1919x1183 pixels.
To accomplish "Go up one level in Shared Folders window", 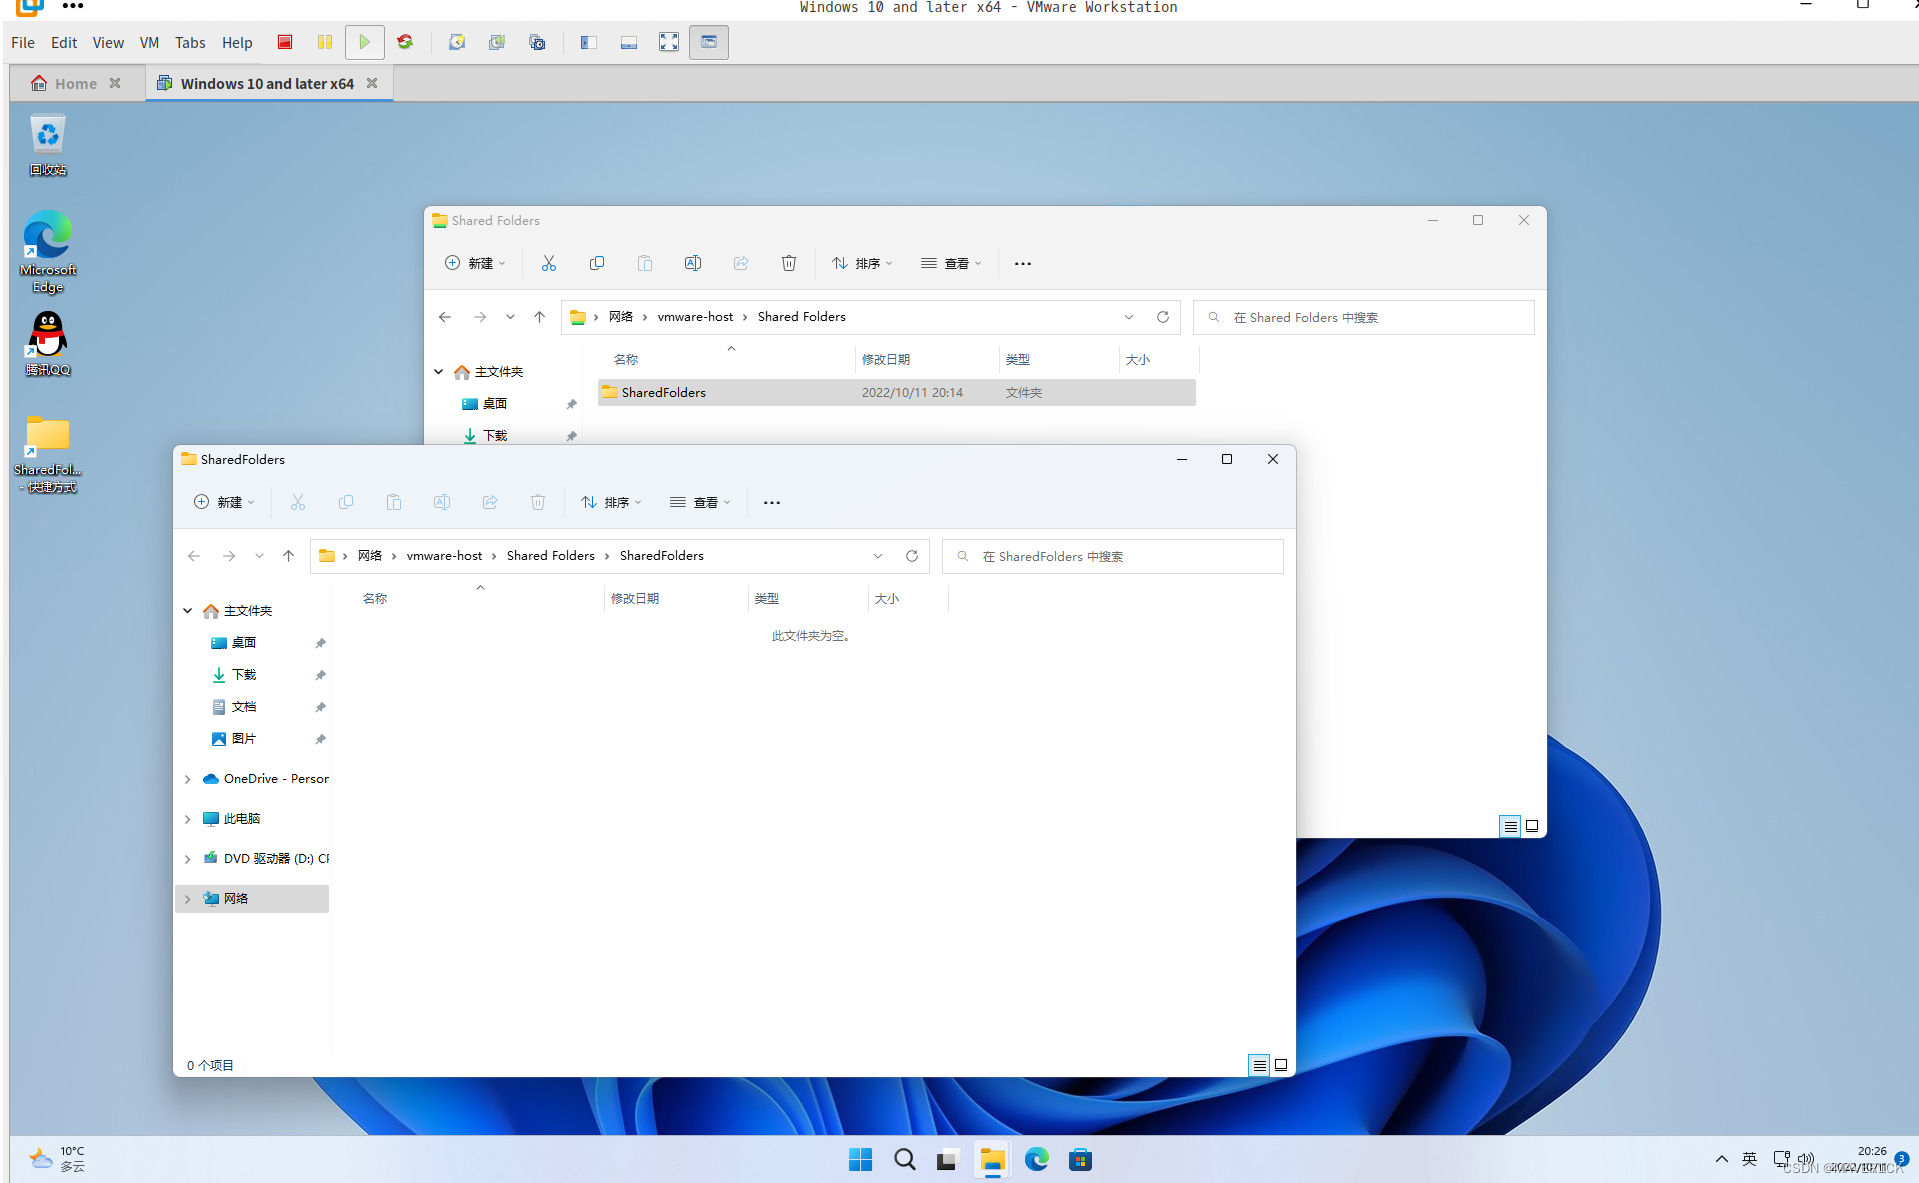I will (539, 317).
